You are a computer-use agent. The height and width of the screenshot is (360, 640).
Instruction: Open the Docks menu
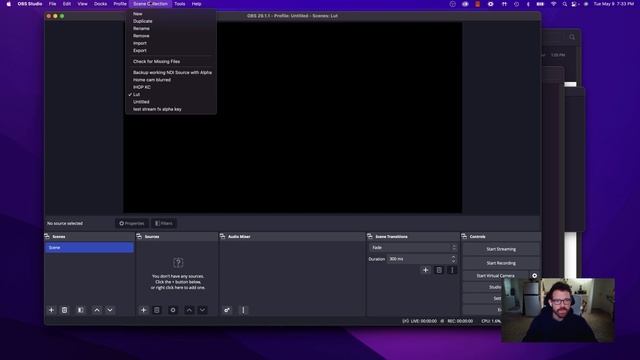point(100,4)
